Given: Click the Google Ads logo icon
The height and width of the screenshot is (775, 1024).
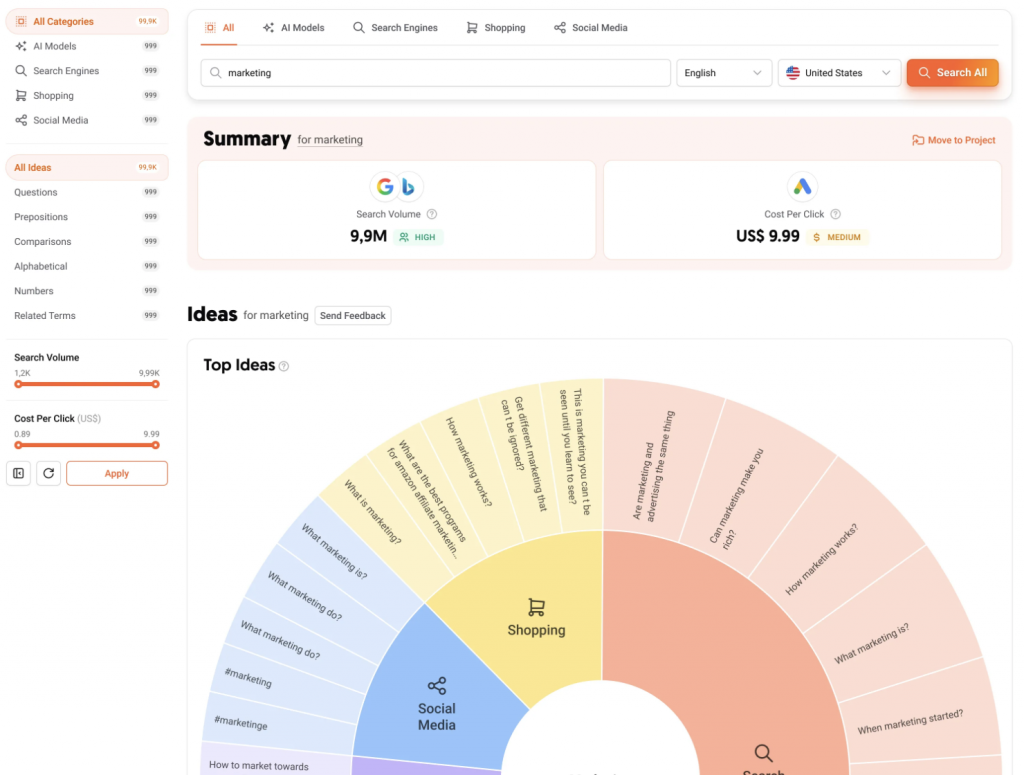Looking at the screenshot, I should click(802, 186).
